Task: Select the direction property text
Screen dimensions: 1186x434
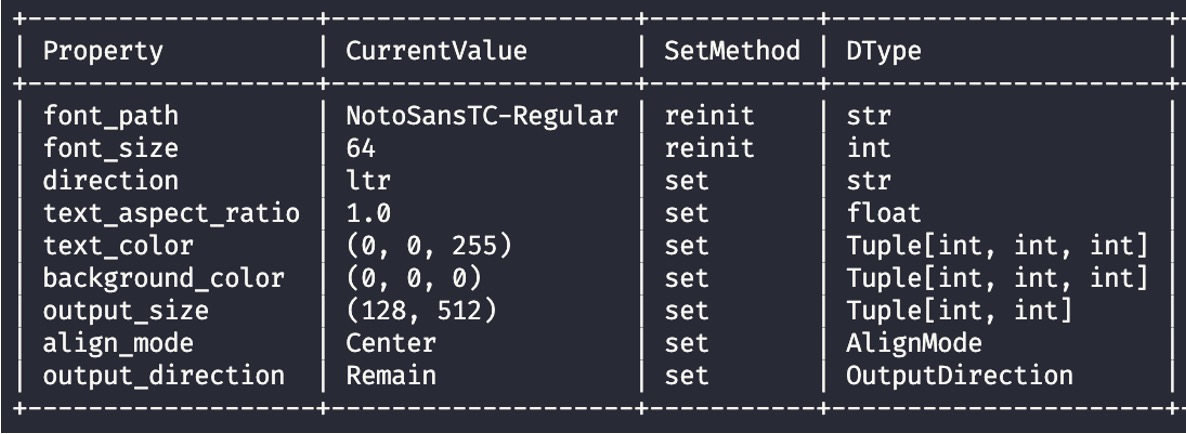Action: point(110,181)
